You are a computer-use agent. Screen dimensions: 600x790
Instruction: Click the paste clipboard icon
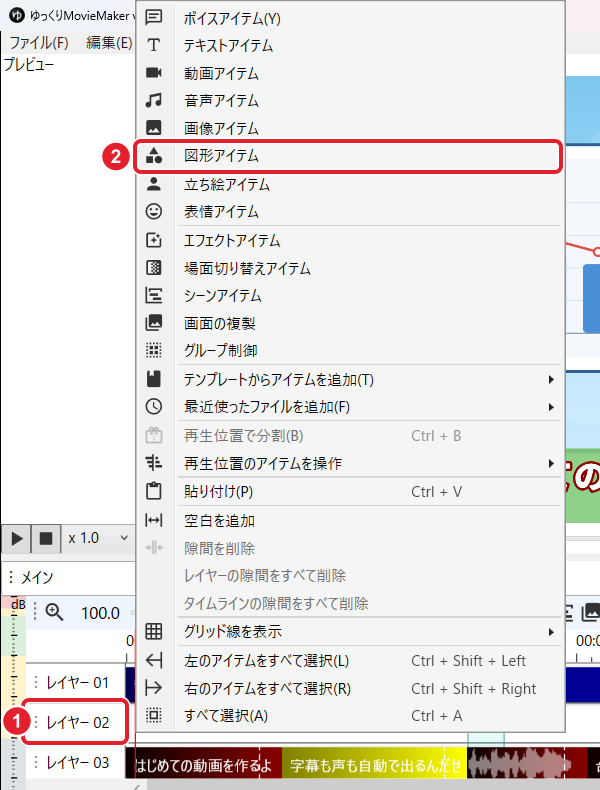click(x=154, y=491)
